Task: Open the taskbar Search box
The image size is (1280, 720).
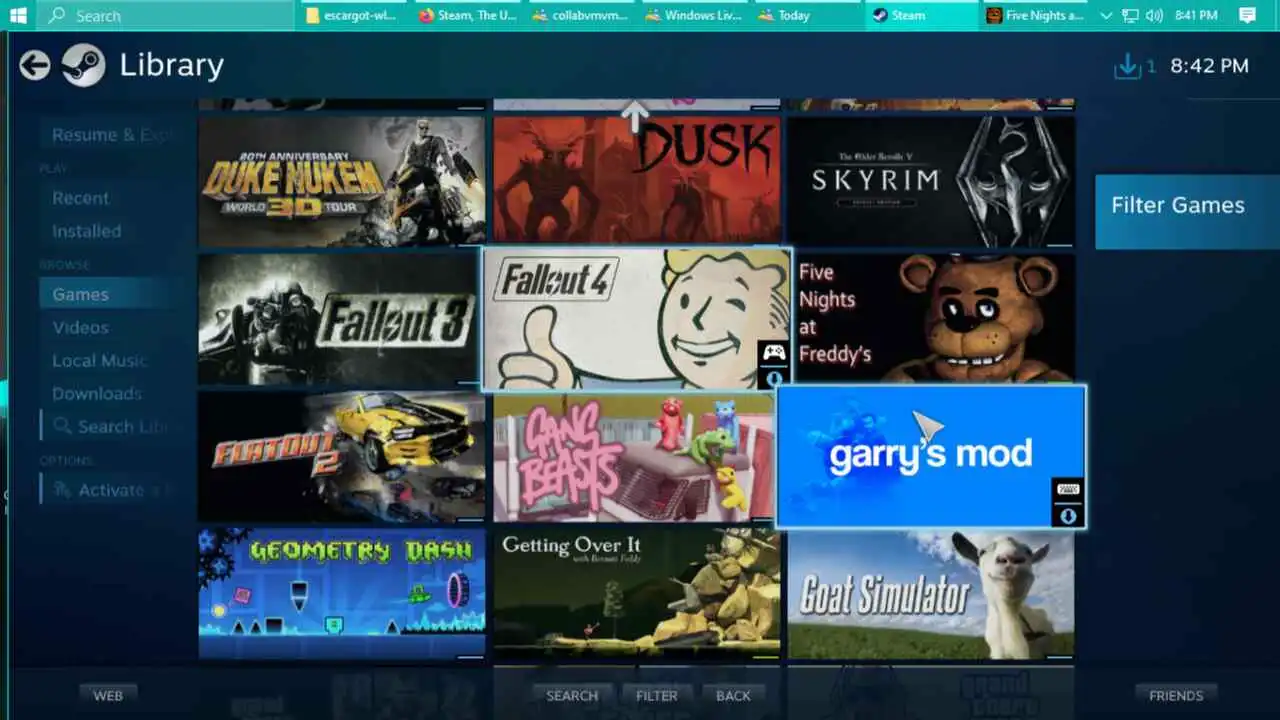Action: [x=165, y=15]
